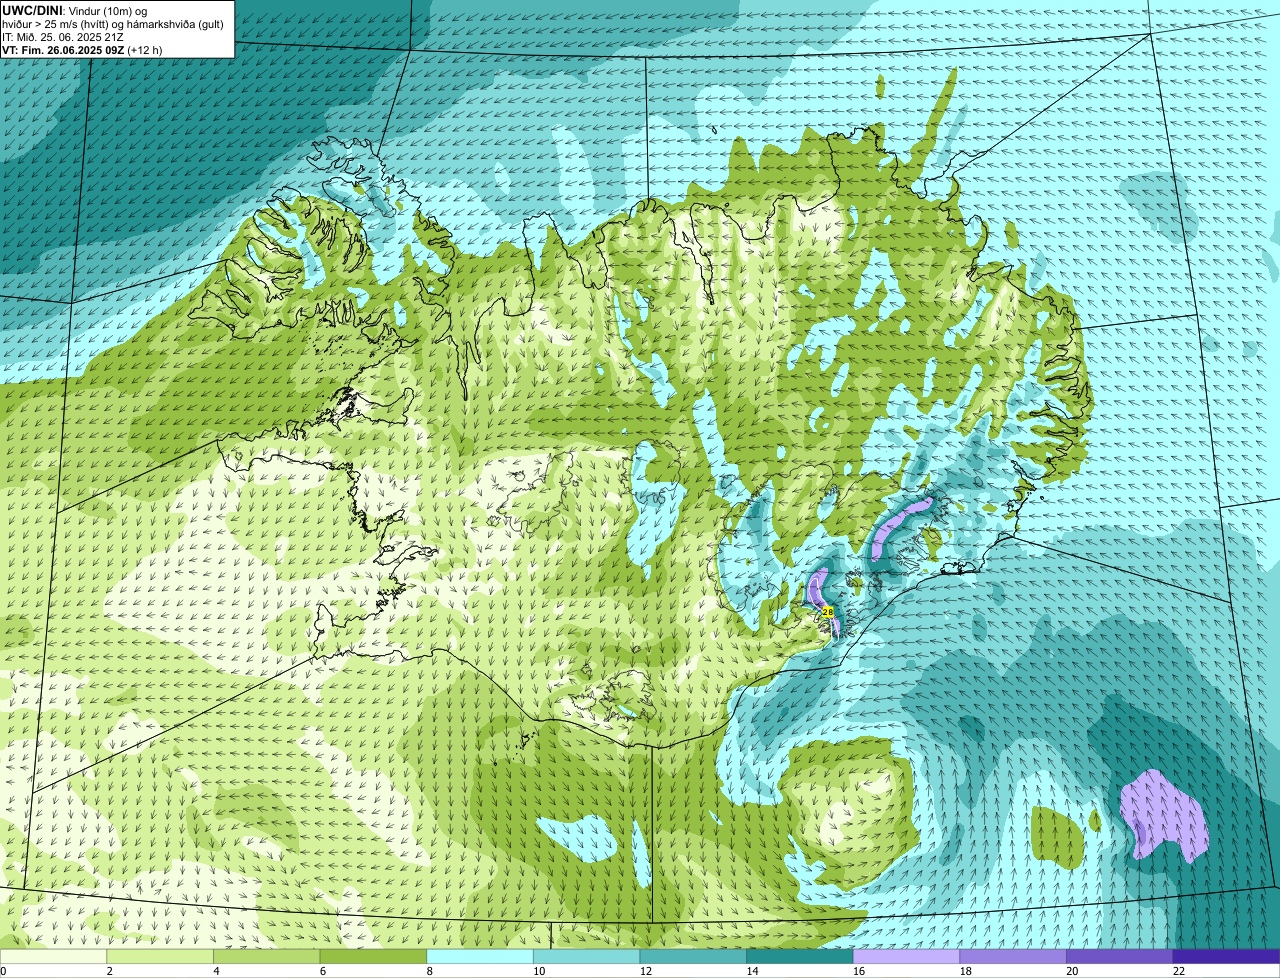The height and width of the screenshot is (978, 1280).
Task: Click the "20" label on the color scale
Action: click(1072, 971)
